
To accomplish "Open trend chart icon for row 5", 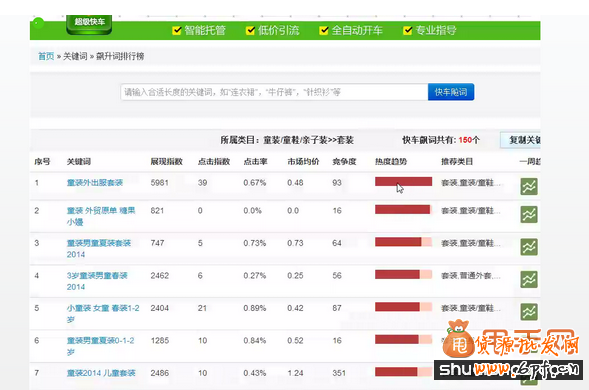I will (x=529, y=312).
